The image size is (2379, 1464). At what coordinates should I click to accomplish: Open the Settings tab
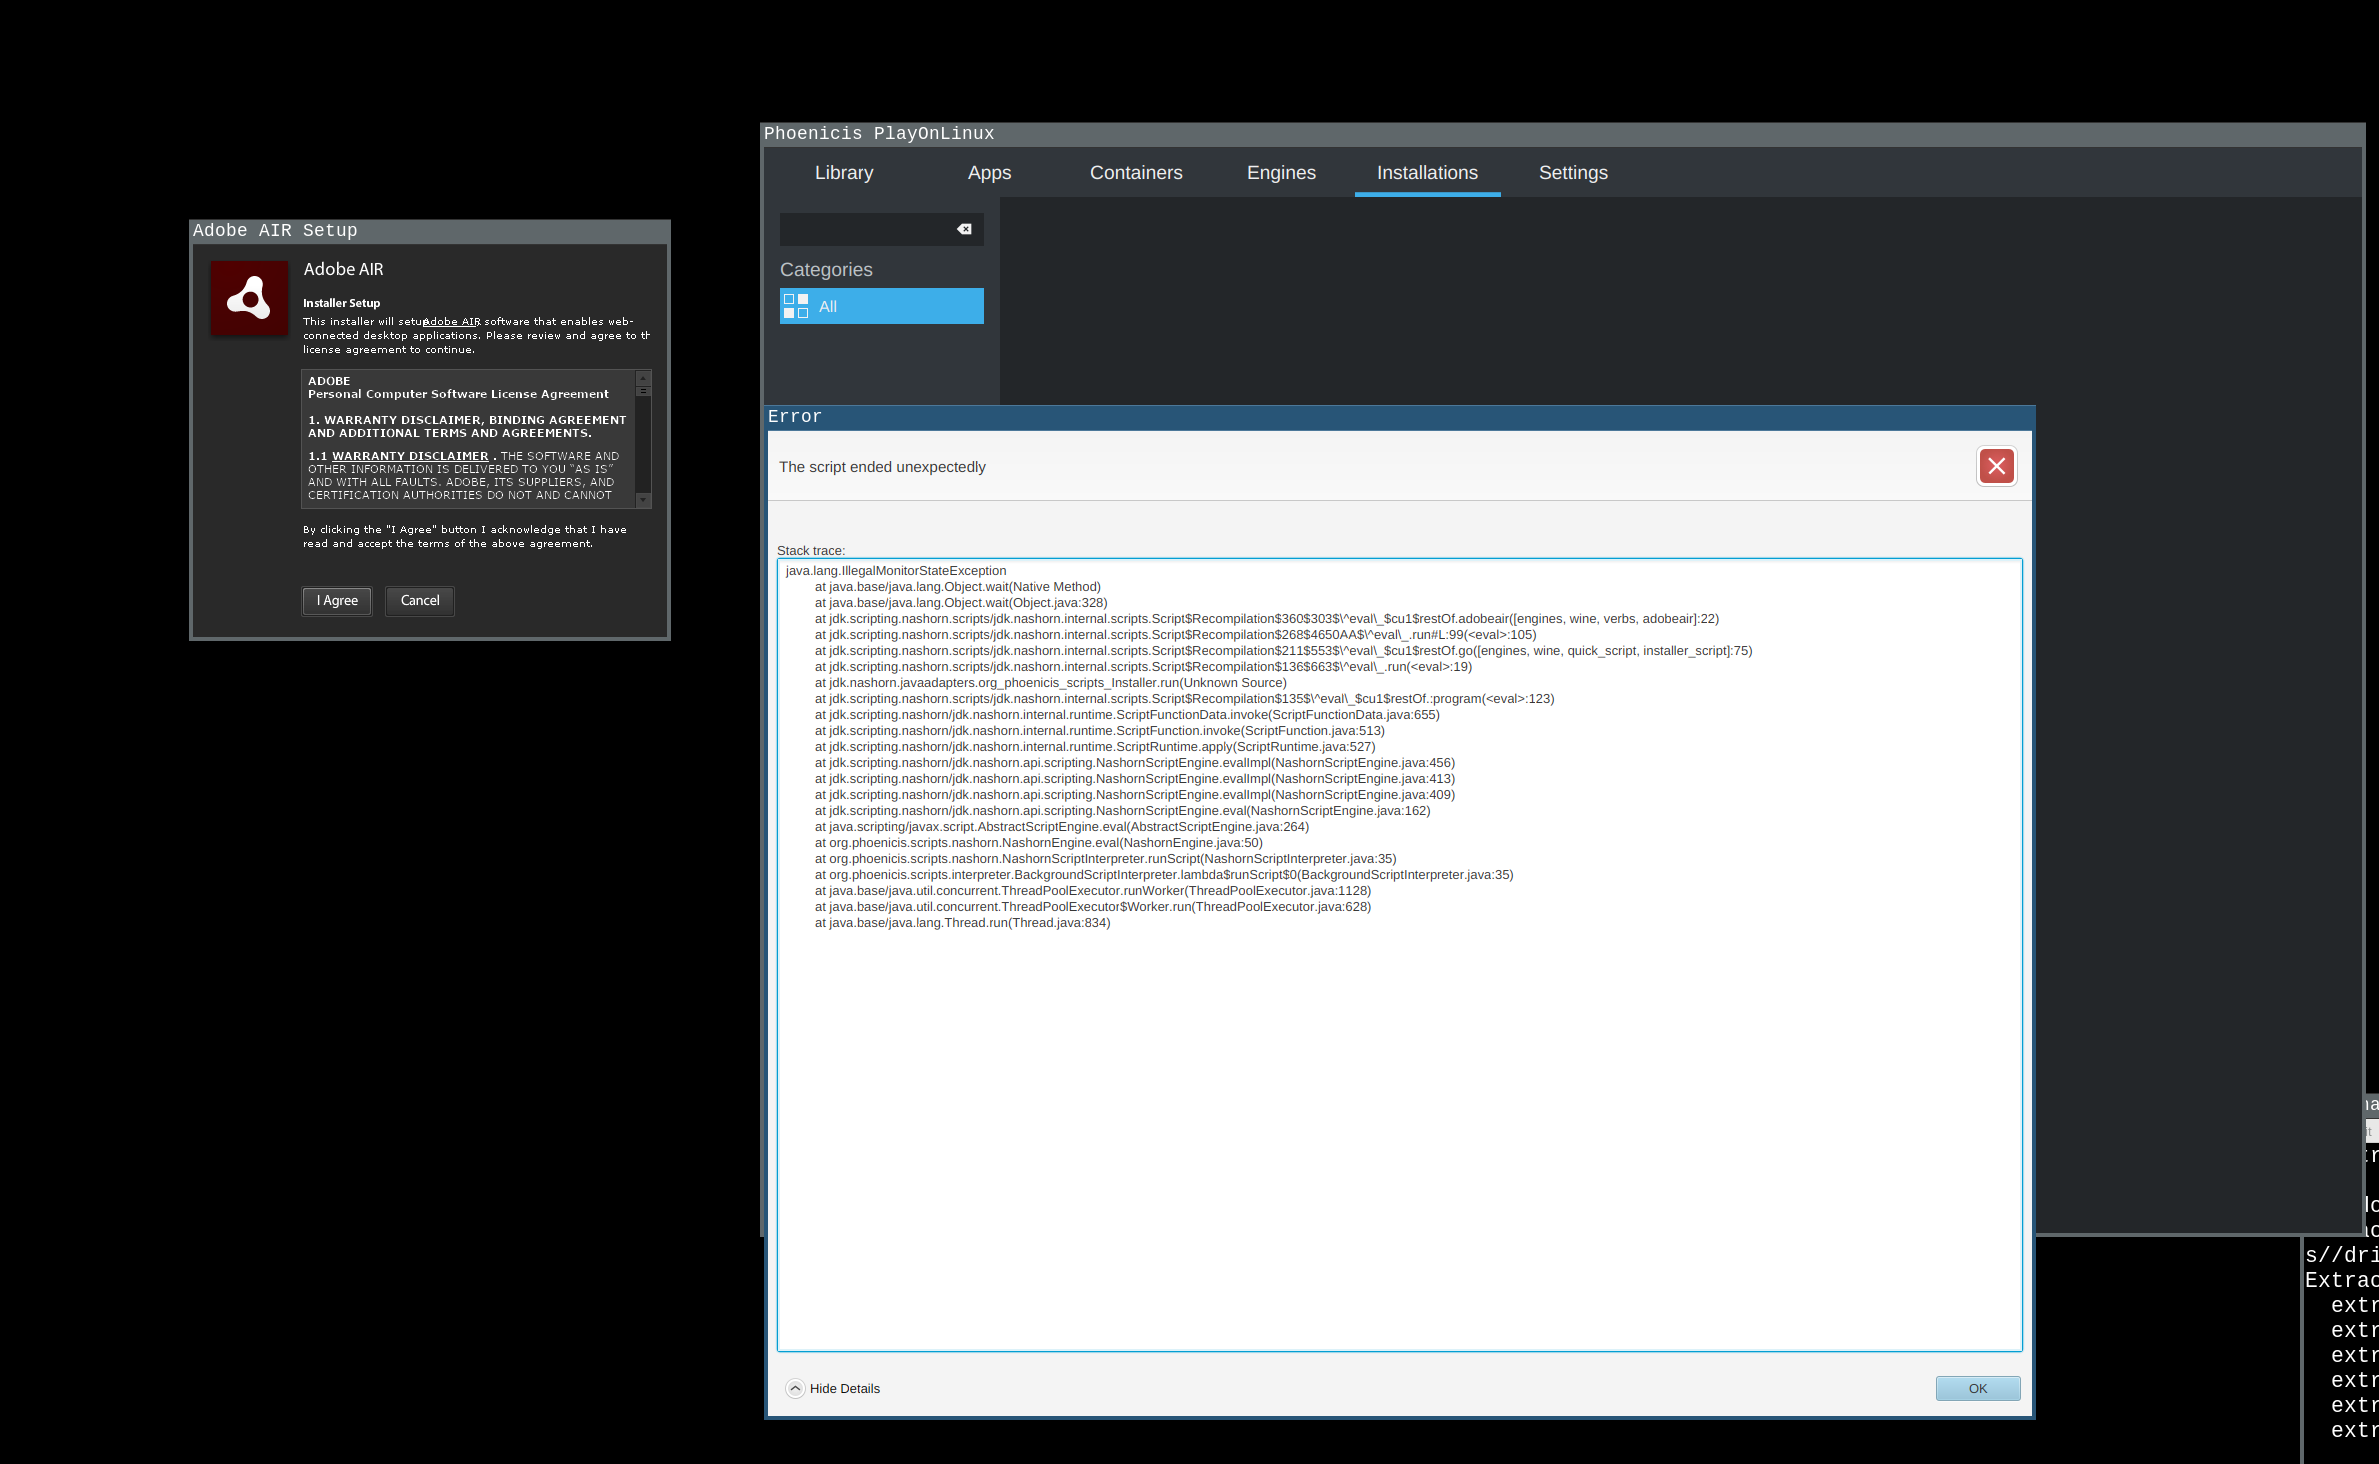(1572, 173)
